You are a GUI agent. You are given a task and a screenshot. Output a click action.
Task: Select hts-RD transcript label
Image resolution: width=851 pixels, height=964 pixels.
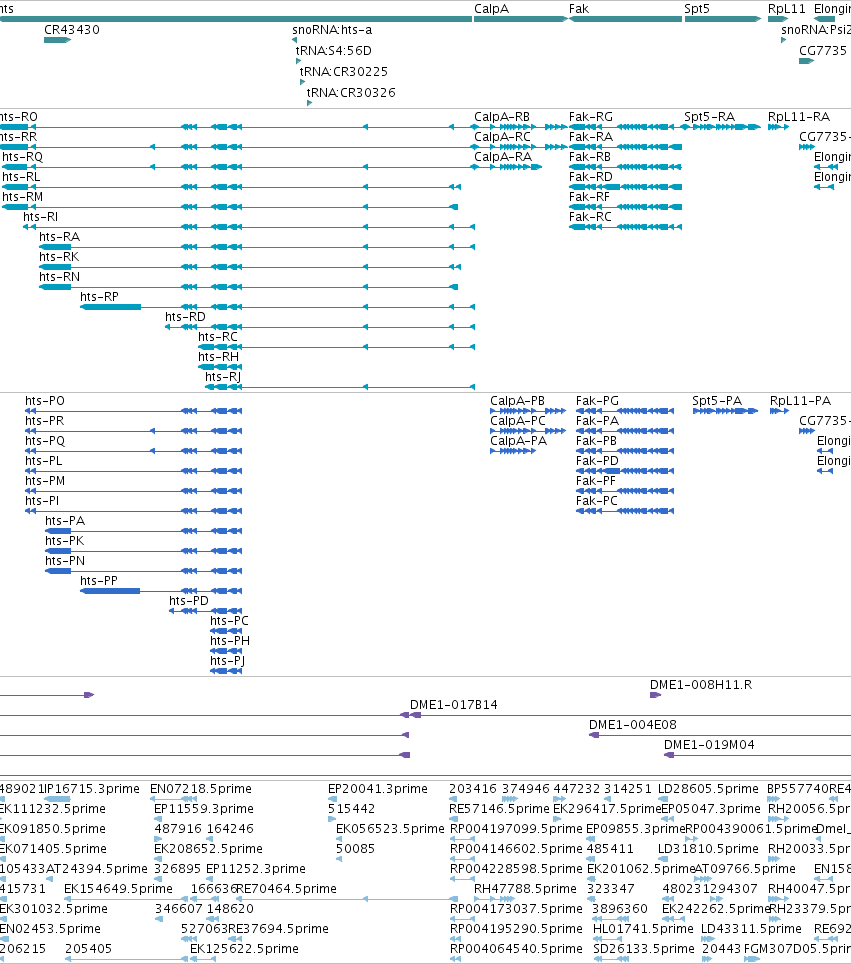coord(185,317)
